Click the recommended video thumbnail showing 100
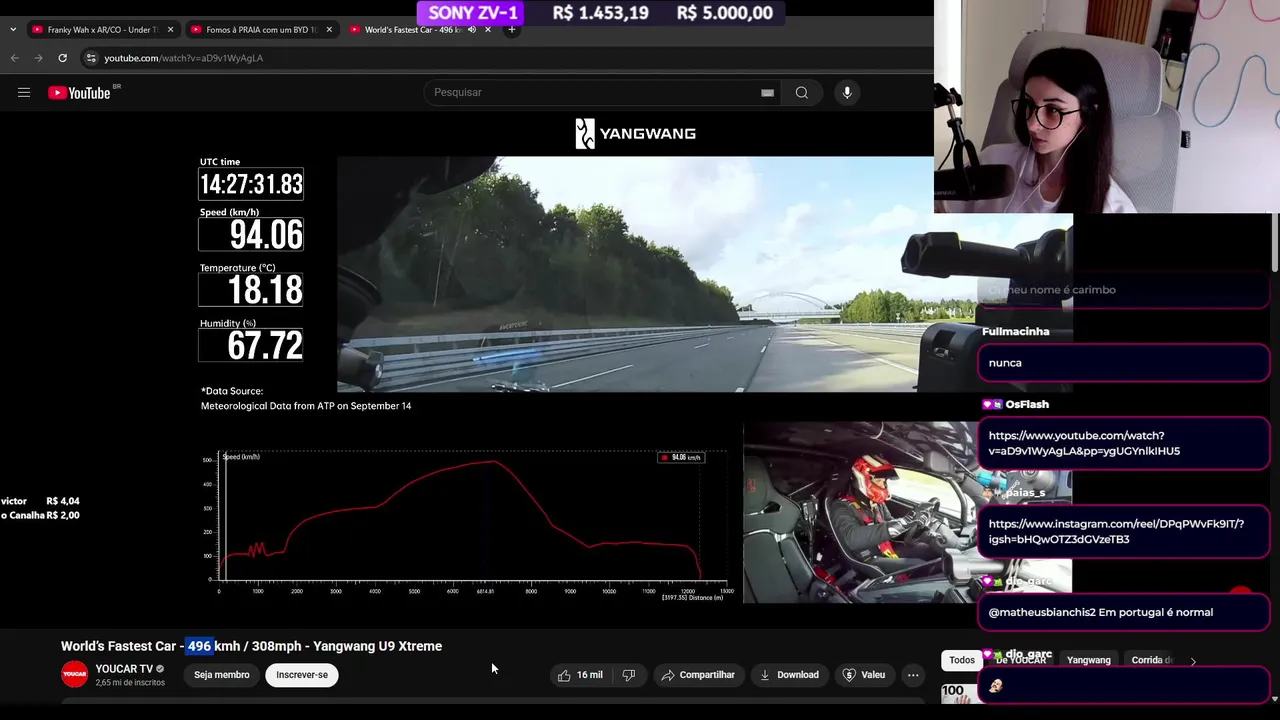This screenshot has width=1280, height=720. (x=959, y=693)
